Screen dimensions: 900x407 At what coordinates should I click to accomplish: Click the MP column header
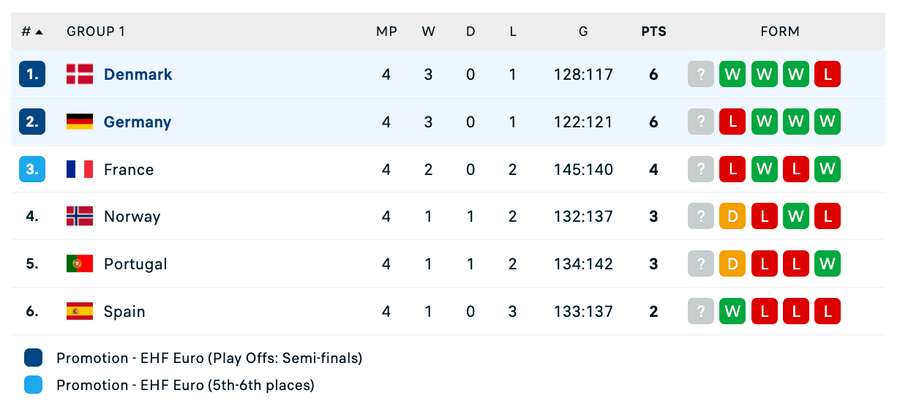coord(386,31)
